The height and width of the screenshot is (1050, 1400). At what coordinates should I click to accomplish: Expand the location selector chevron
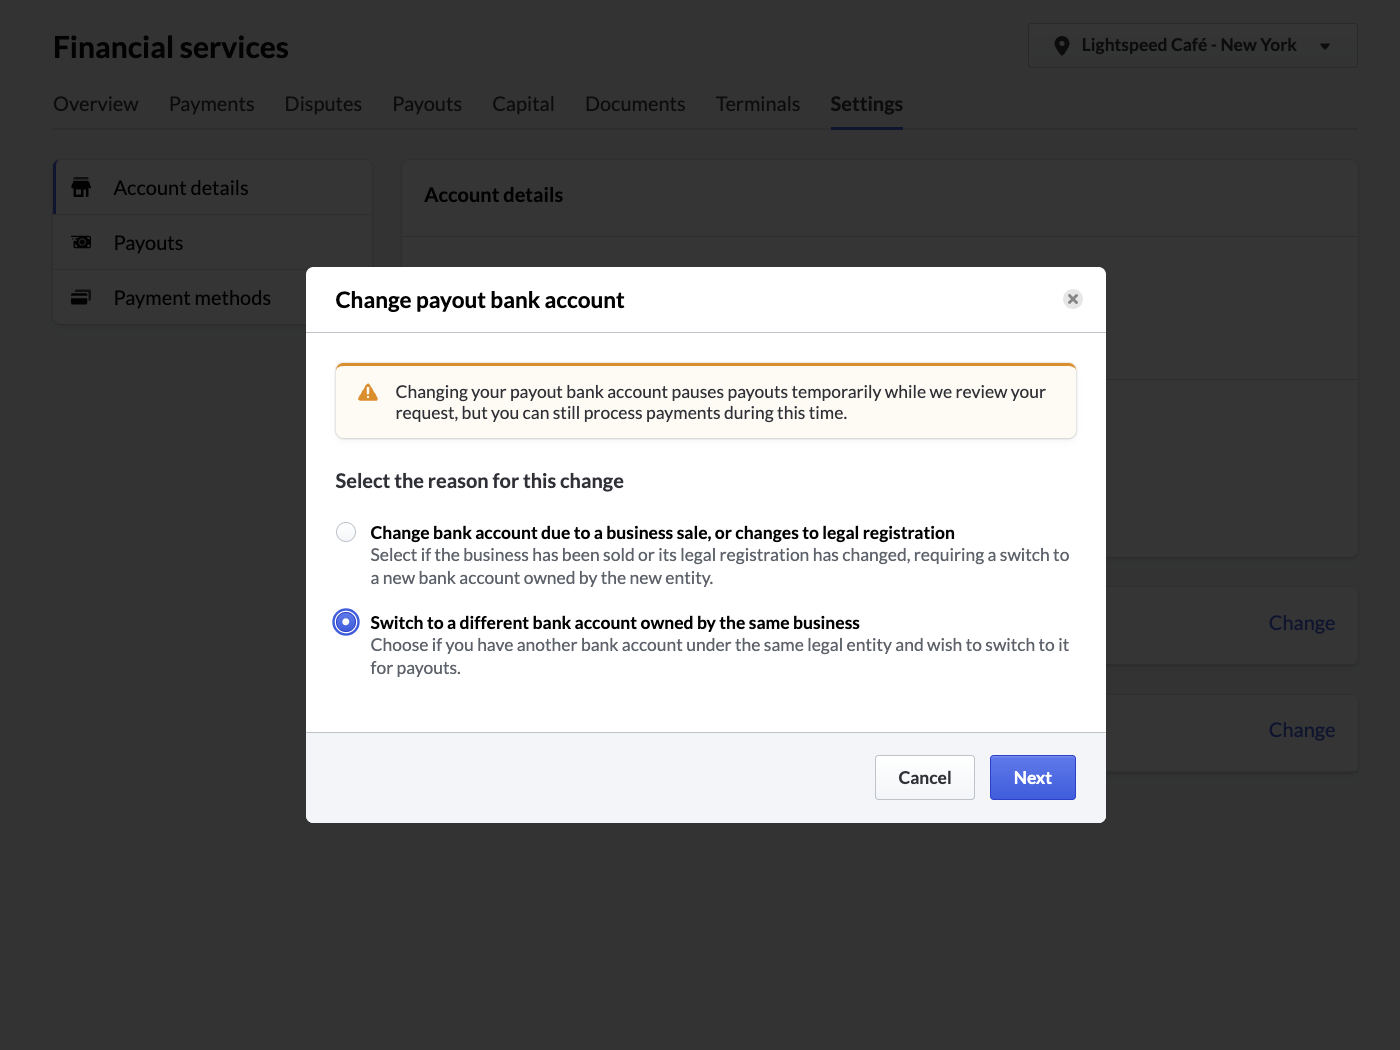click(x=1326, y=45)
